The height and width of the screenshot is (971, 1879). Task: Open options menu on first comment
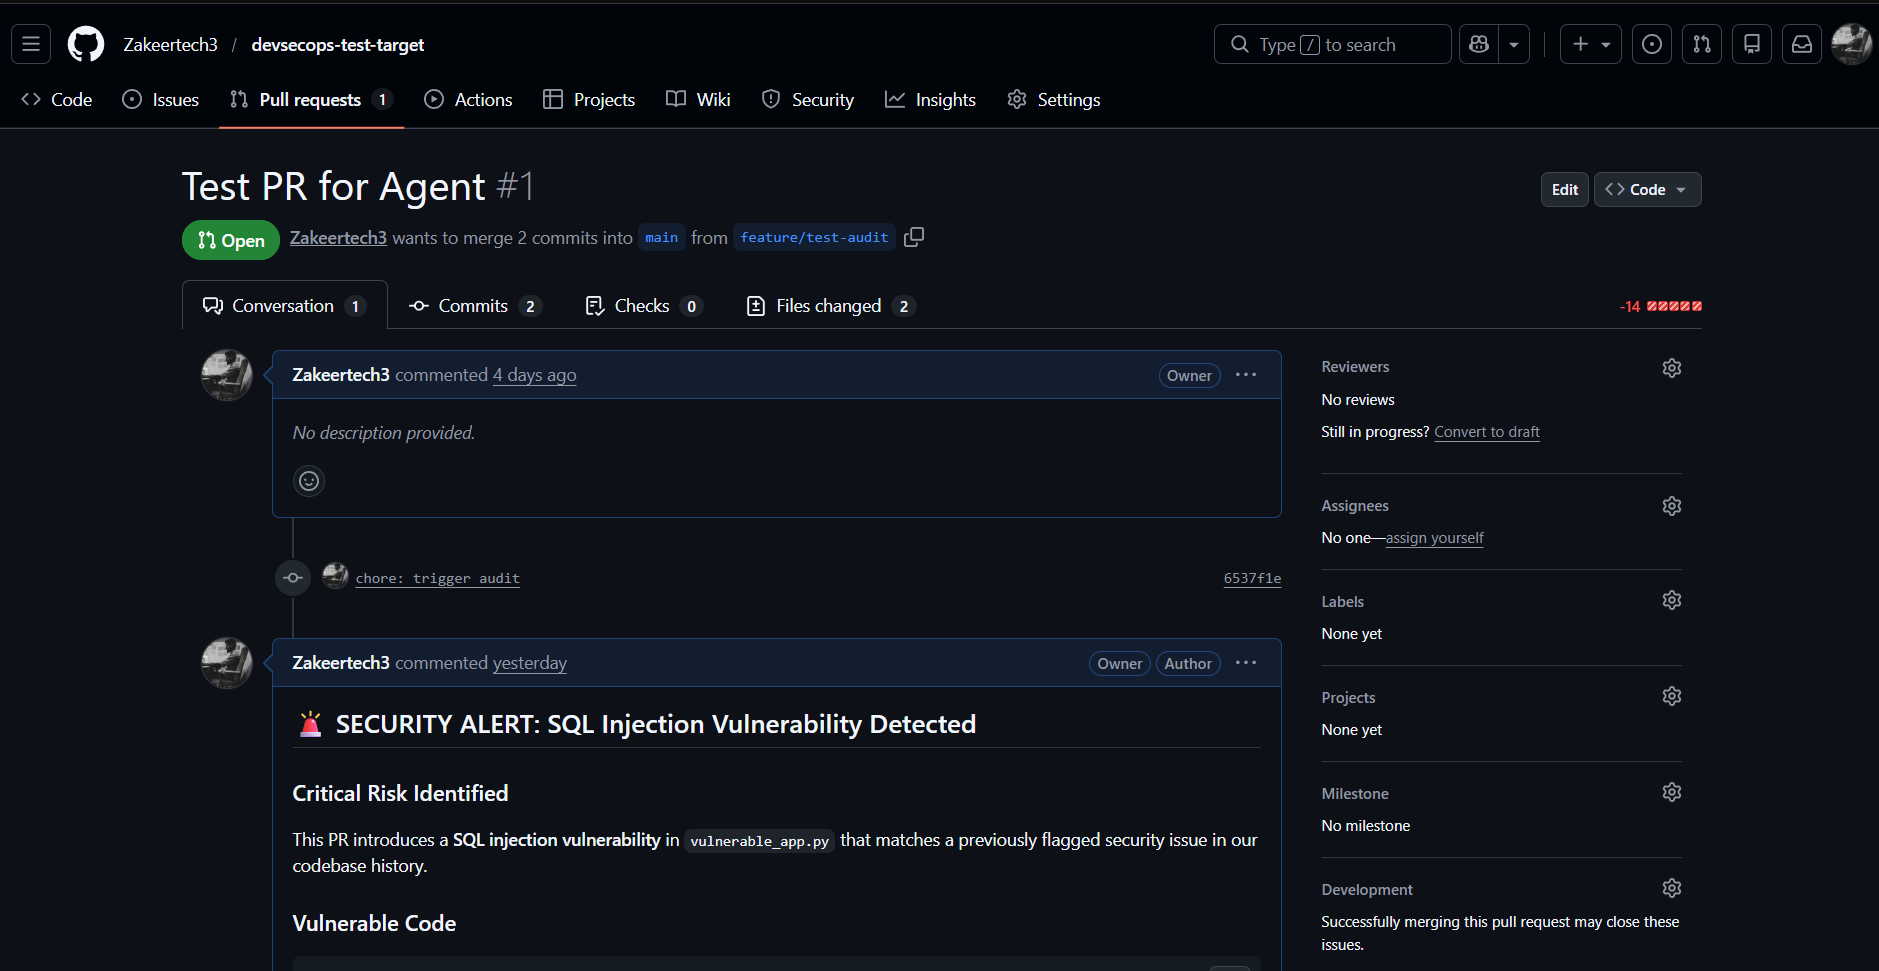(x=1246, y=375)
